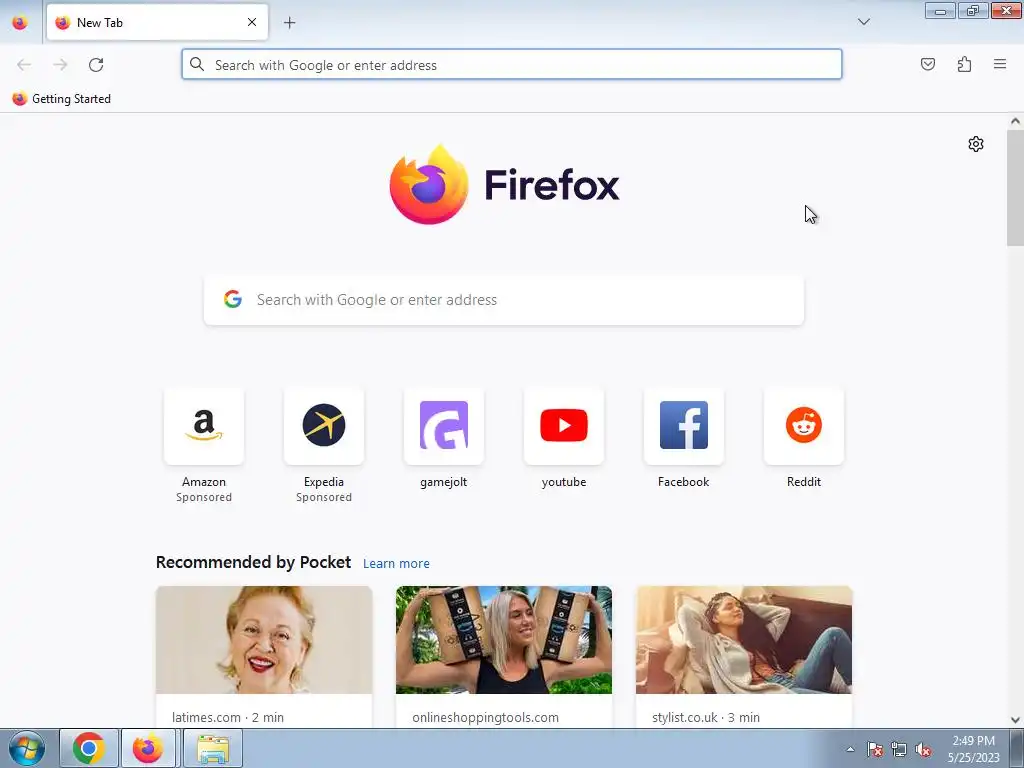Click the scrollbar up arrow

1015,121
